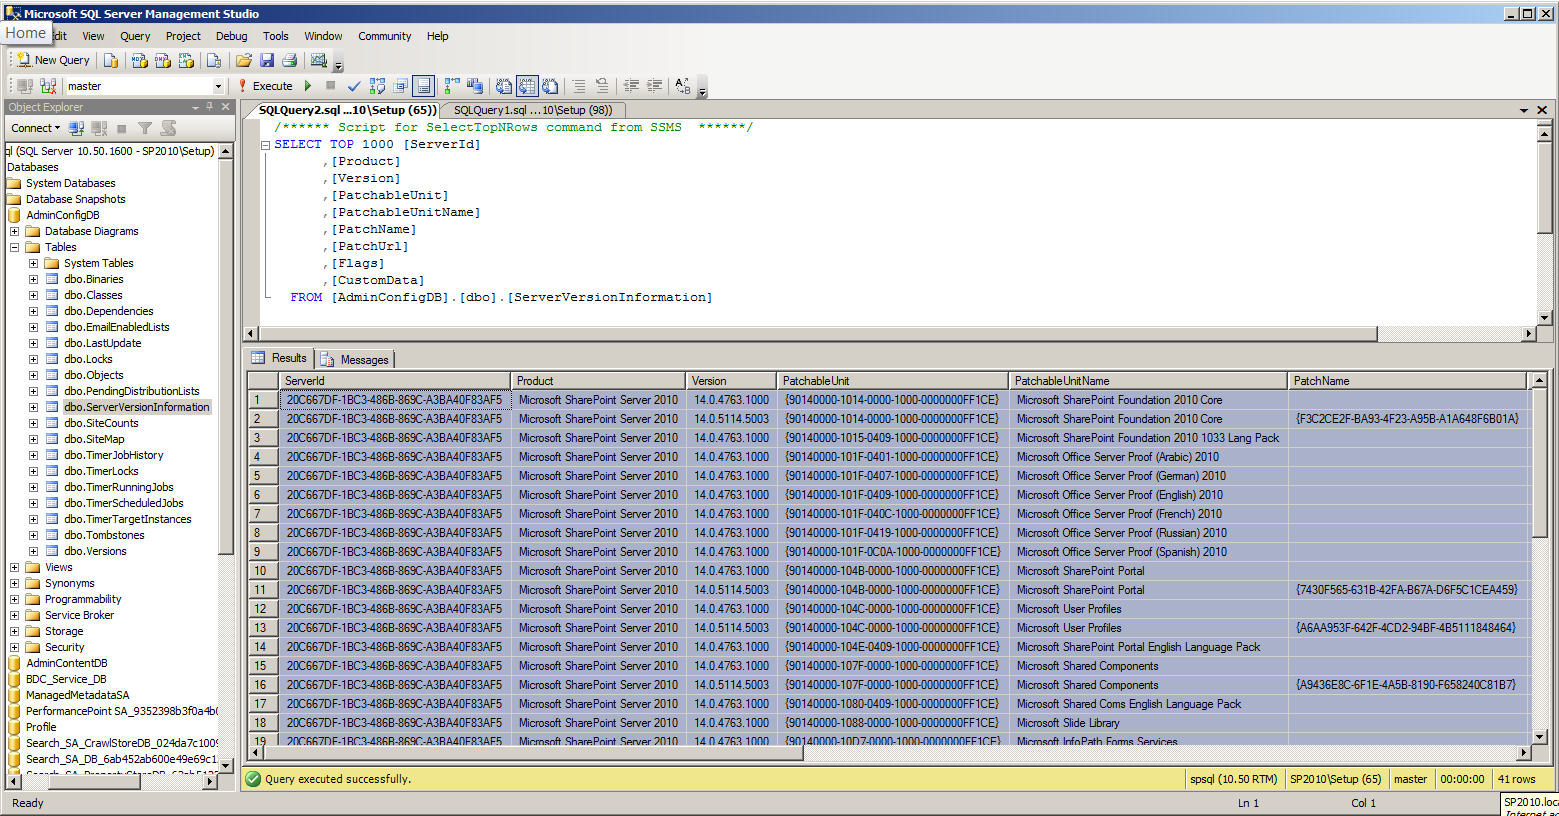Screen dimensions: 1559x816
Task: Click the Execute button
Action: coord(265,86)
